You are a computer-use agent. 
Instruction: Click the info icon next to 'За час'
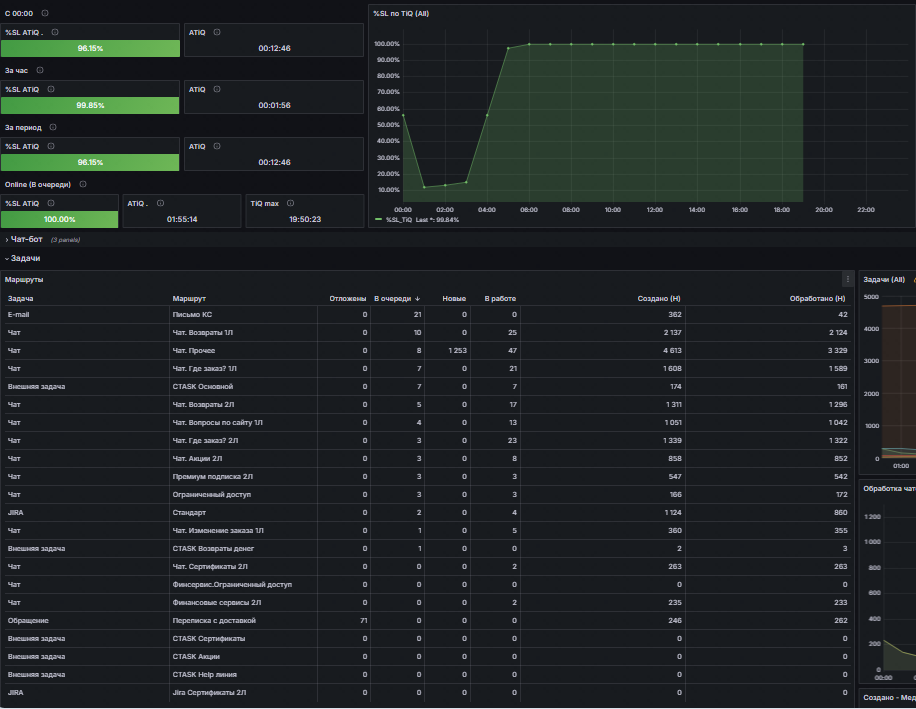[x=40, y=70]
